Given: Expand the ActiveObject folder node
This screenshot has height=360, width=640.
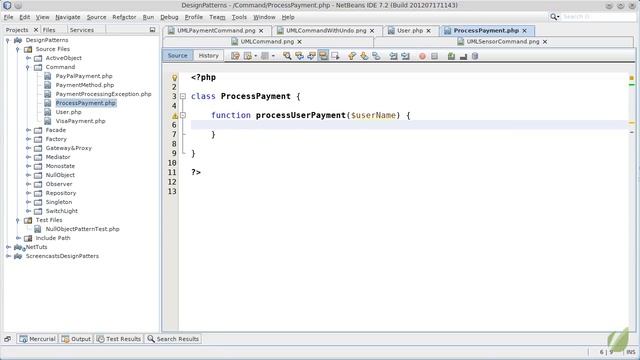Looking at the screenshot, I should click(28, 58).
